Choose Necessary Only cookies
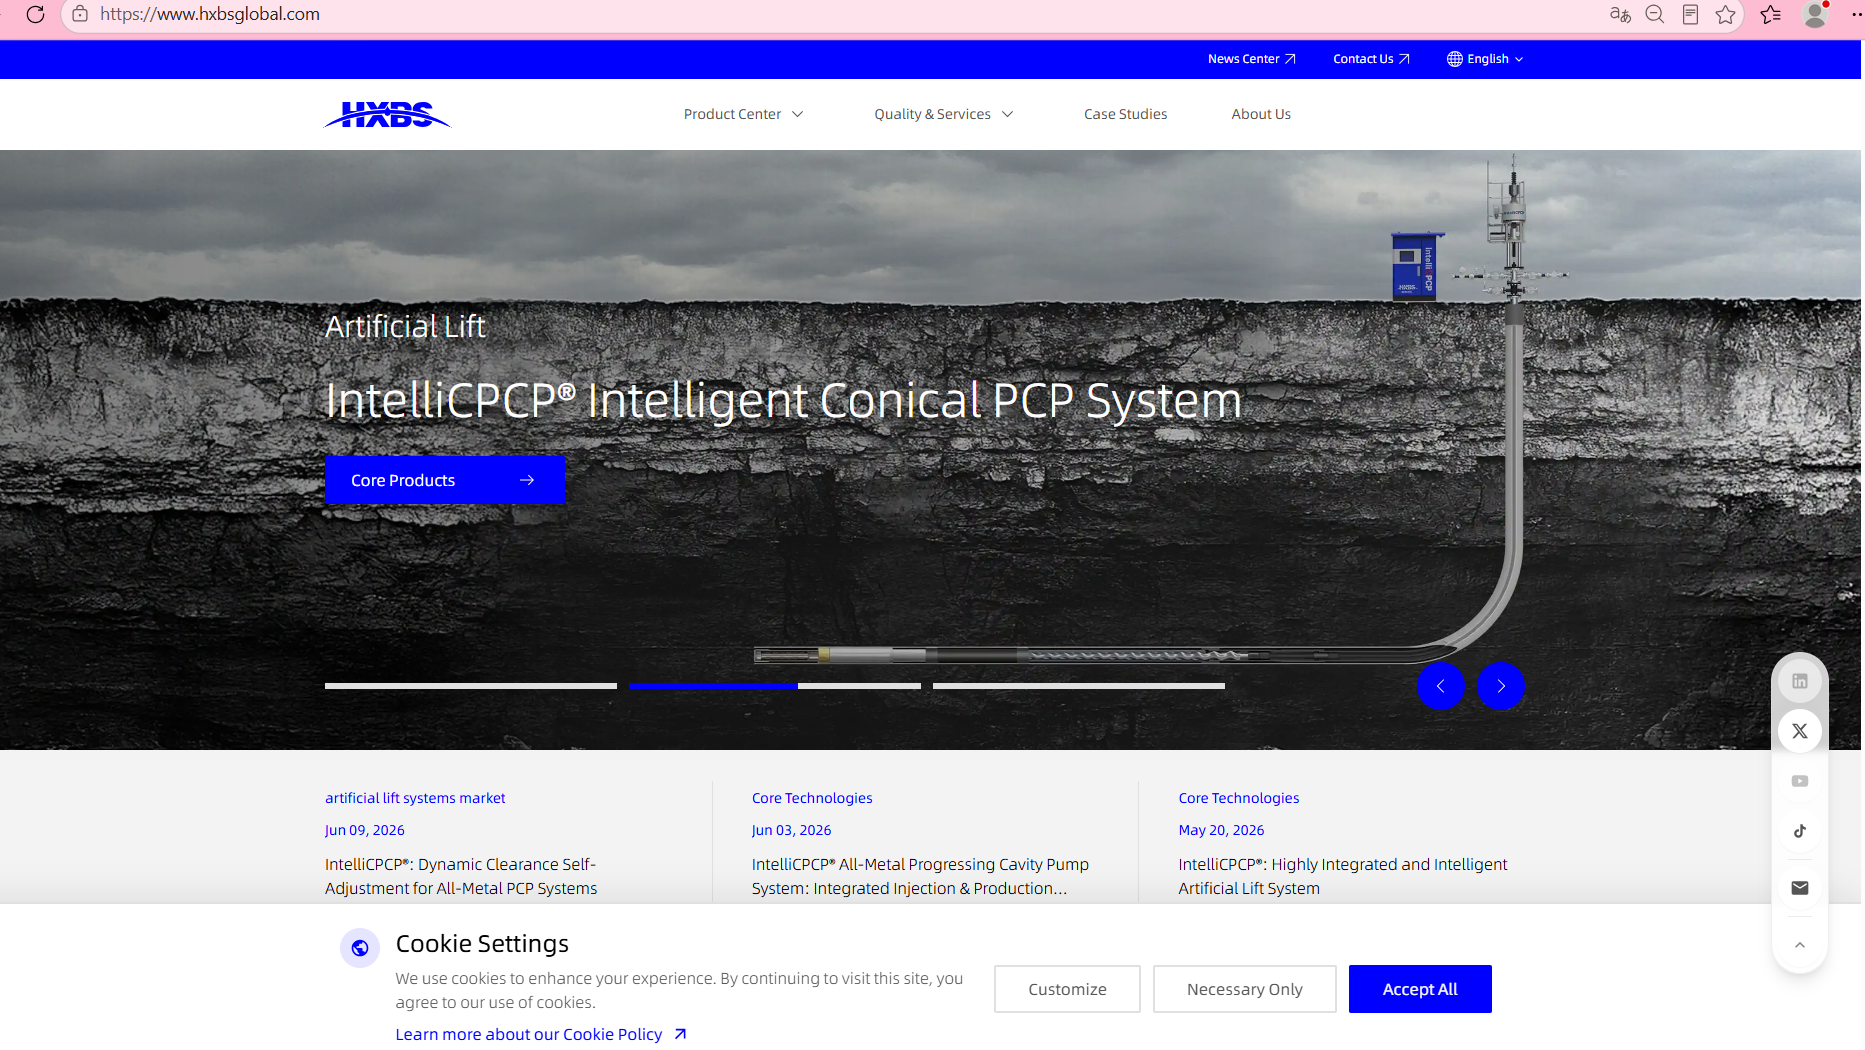Screen dimensions: 1865x1050 point(1245,989)
